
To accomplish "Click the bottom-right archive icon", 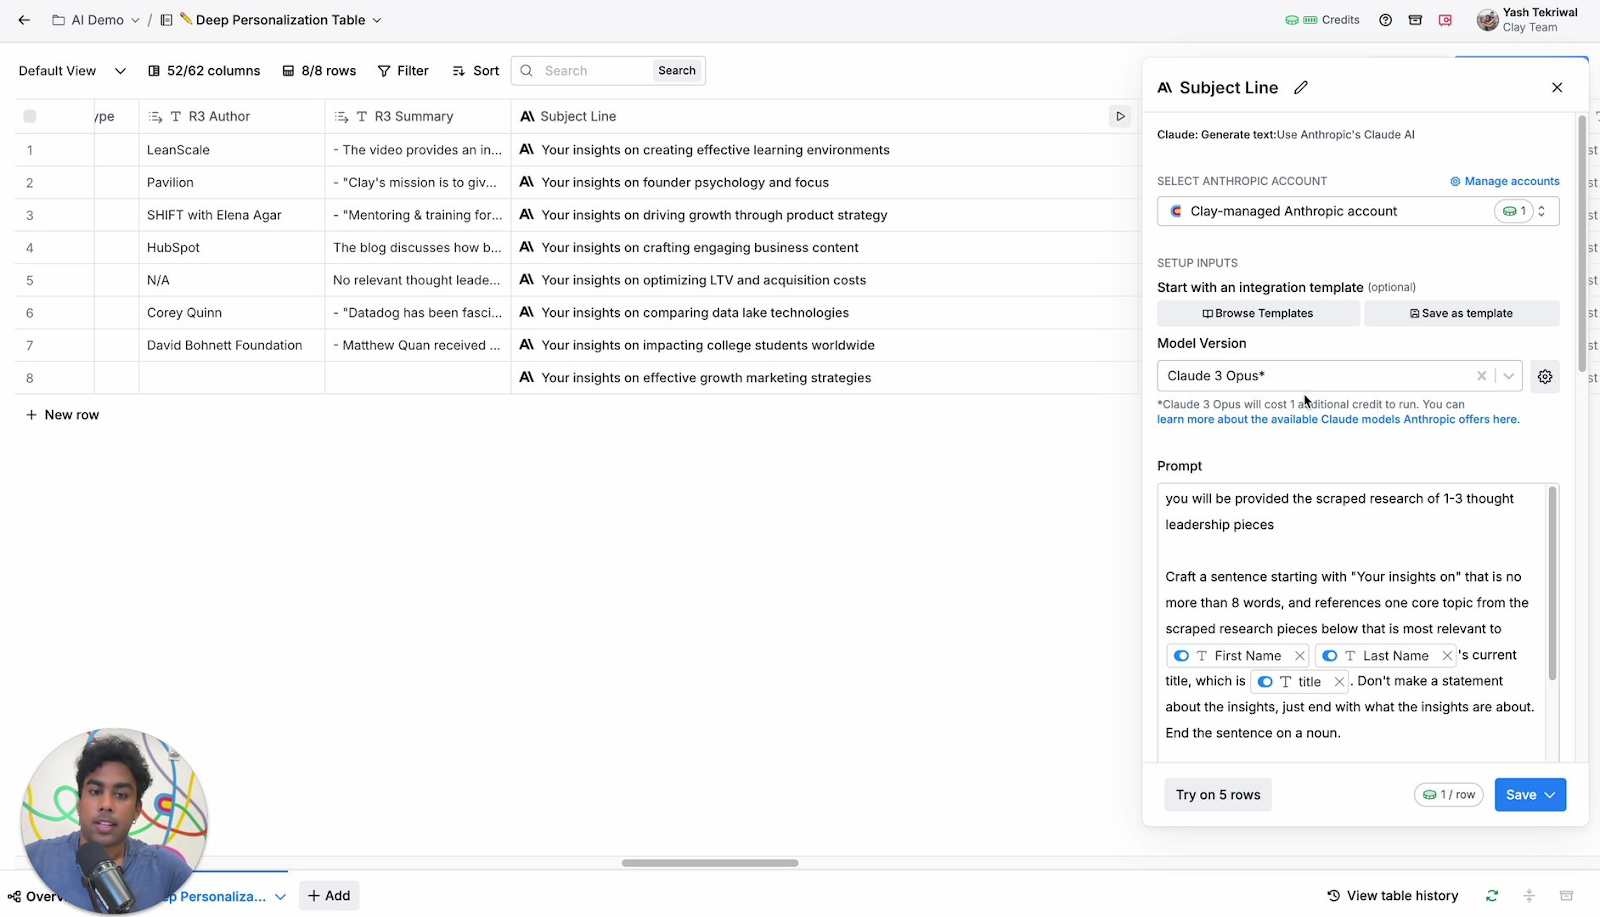I will pyautogui.click(x=1567, y=896).
